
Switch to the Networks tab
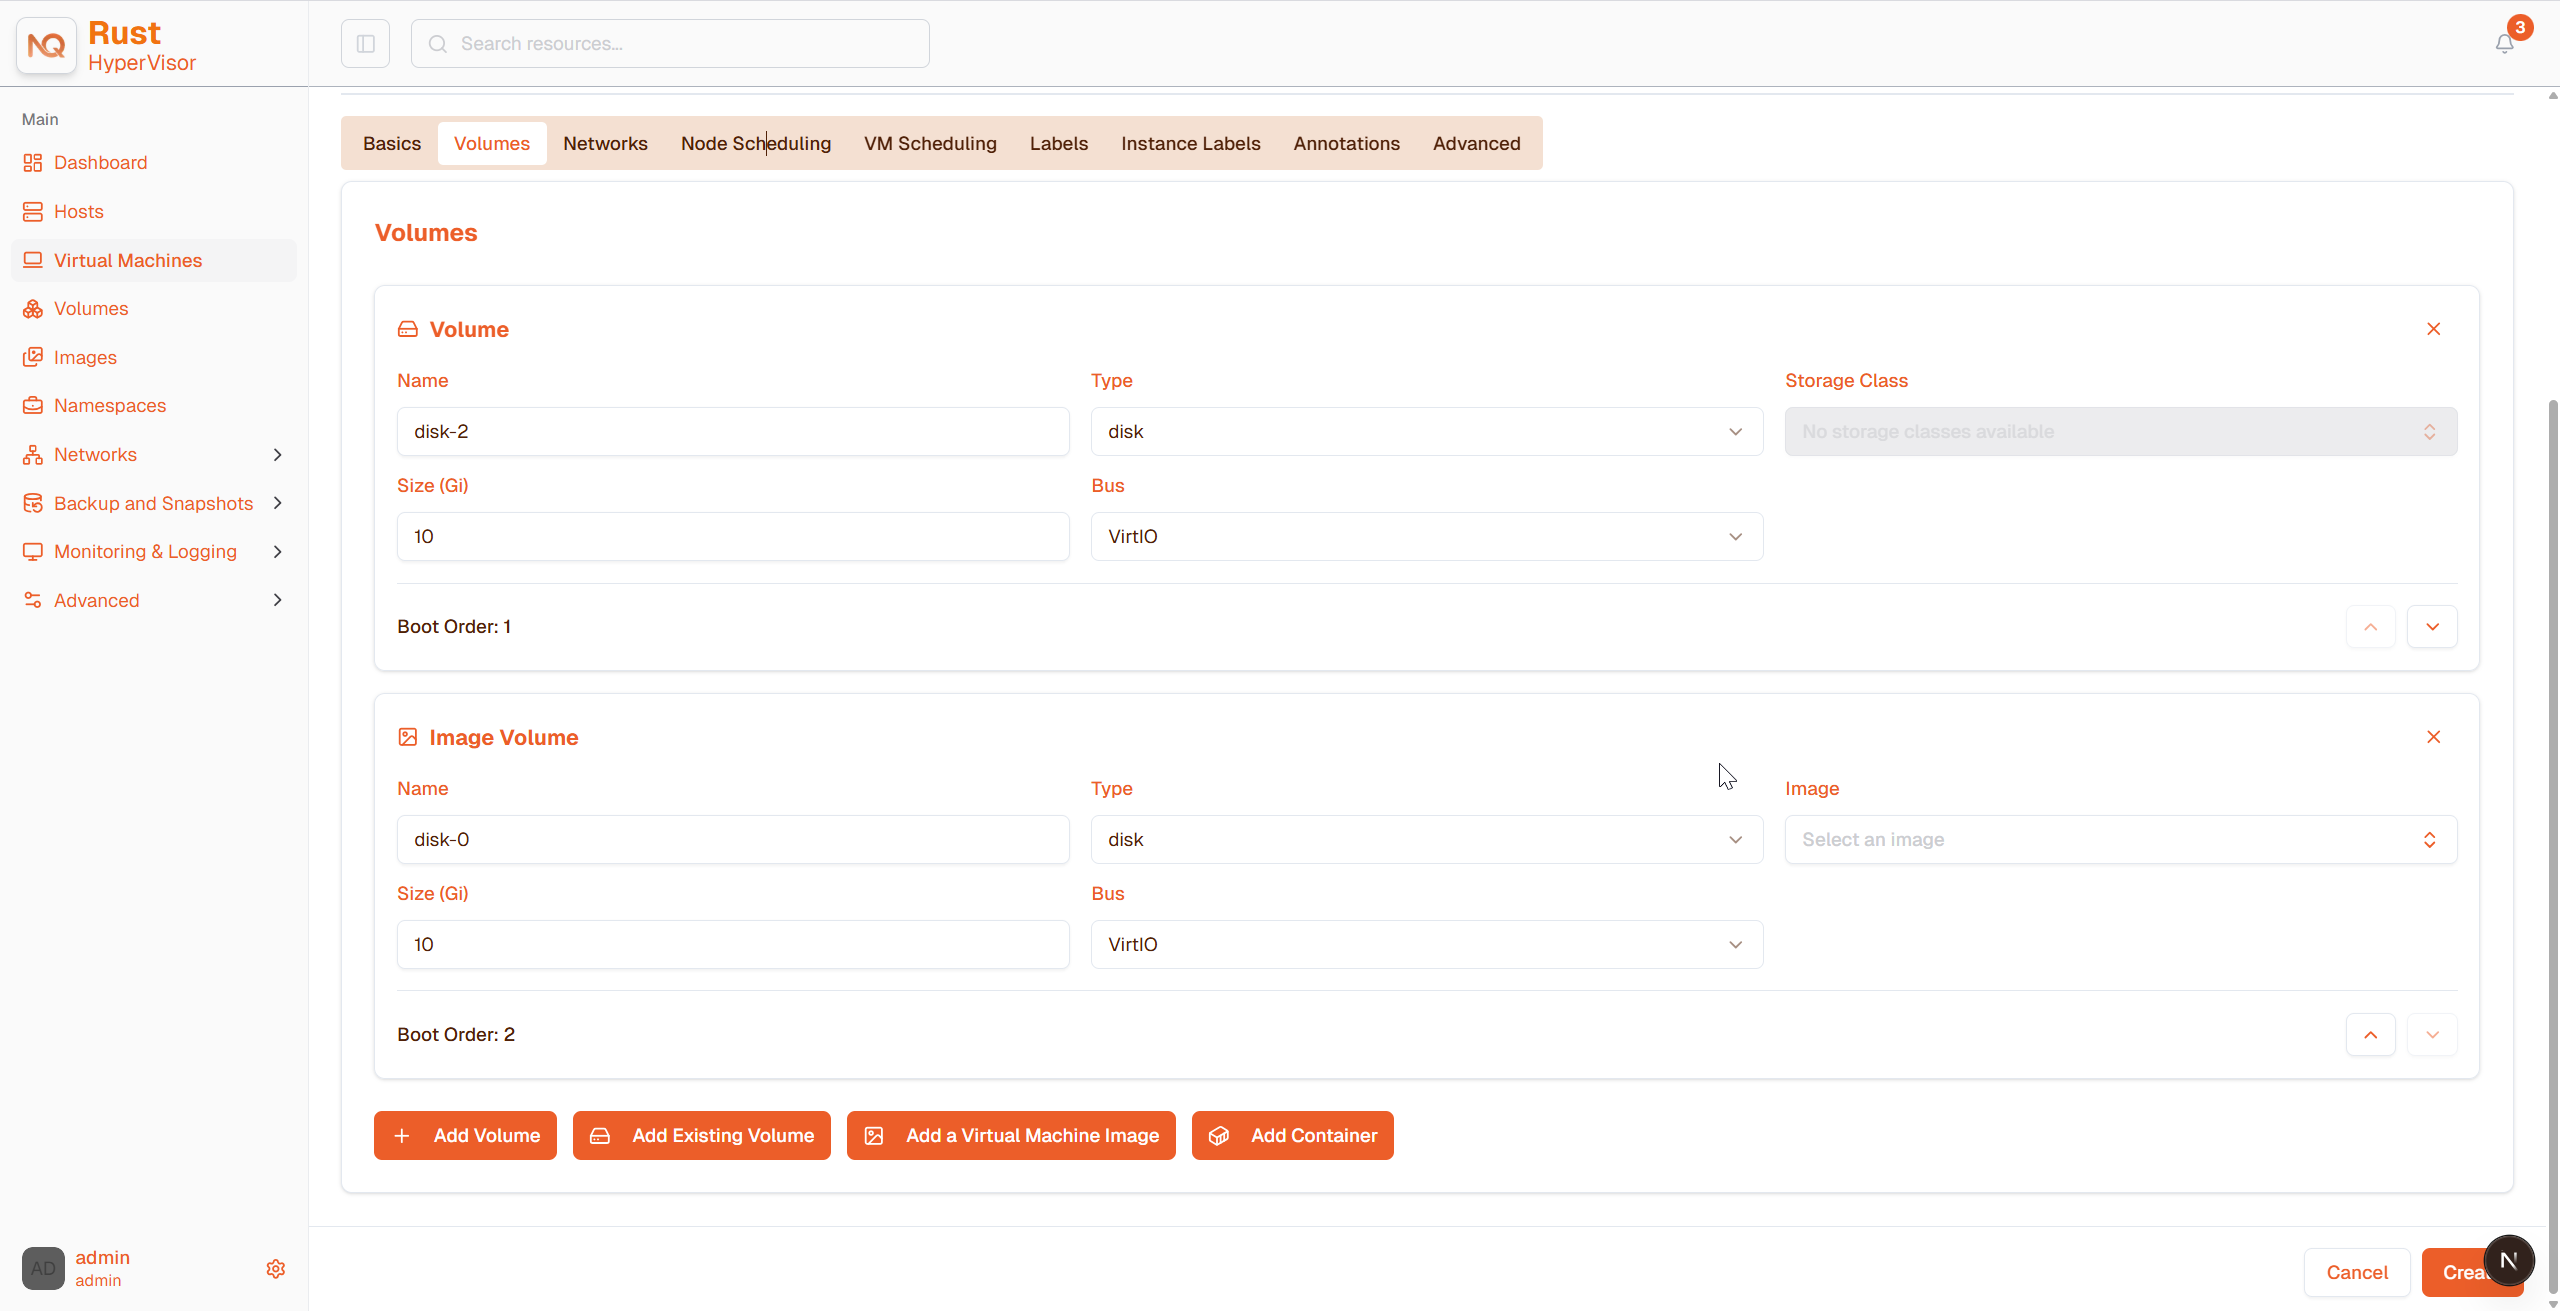tap(605, 143)
